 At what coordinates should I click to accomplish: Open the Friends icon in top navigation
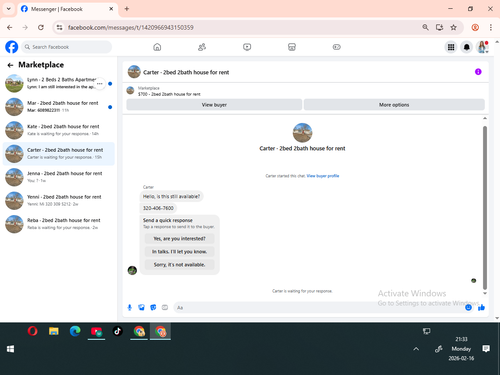[202, 47]
